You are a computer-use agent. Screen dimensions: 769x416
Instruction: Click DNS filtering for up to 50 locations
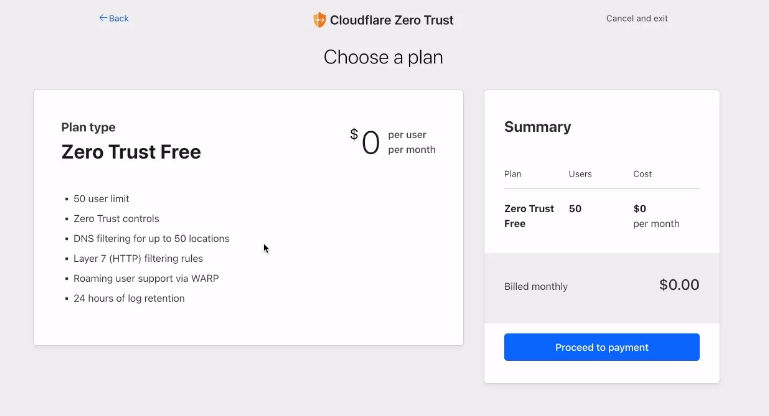(x=151, y=238)
